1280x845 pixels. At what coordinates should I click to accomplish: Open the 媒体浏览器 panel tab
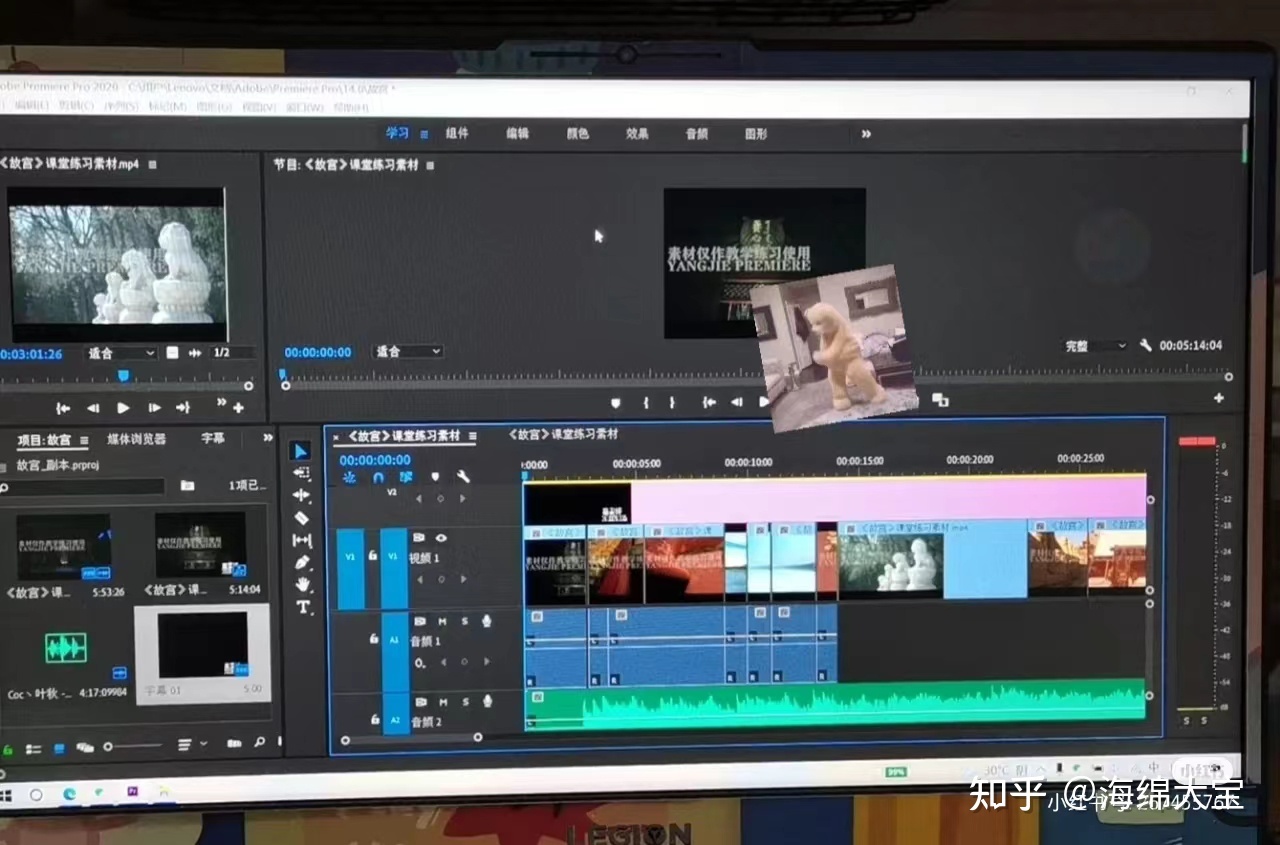coord(137,438)
